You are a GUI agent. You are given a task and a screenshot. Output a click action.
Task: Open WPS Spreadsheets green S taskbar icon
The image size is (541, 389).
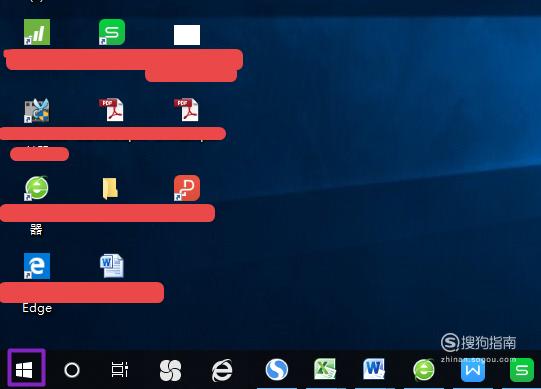point(522,370)
